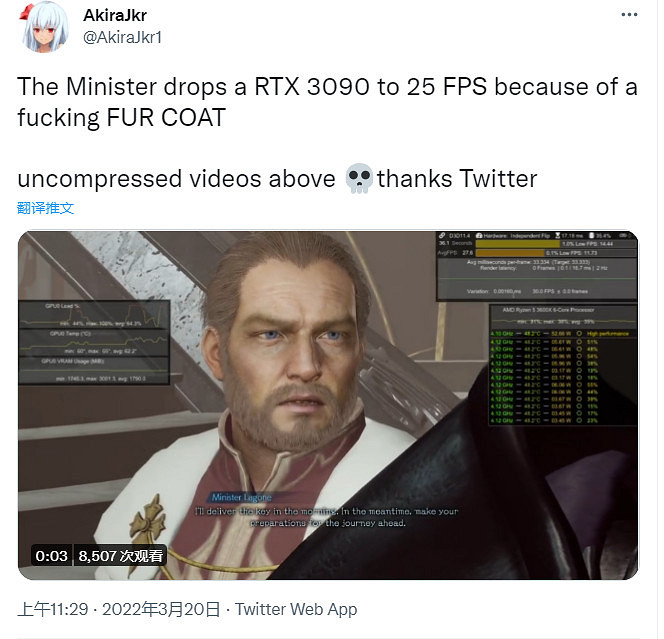664x639 pixels.
Task: Click the 0.1% Low FPS orange bar
Action: [510, 253]
